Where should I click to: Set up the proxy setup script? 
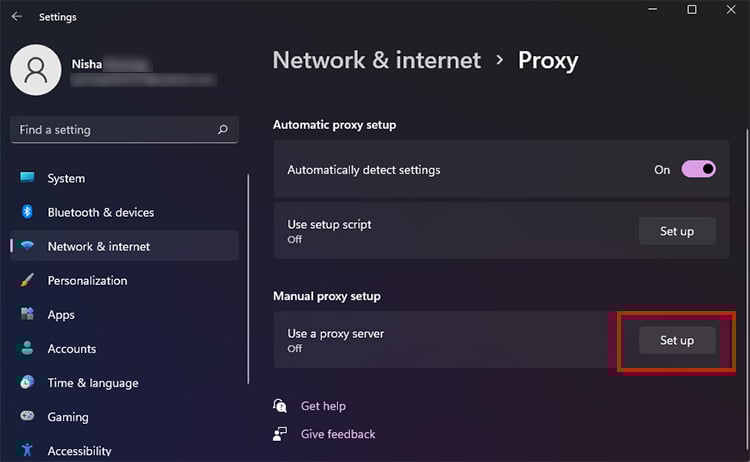(x=677, y=232)
